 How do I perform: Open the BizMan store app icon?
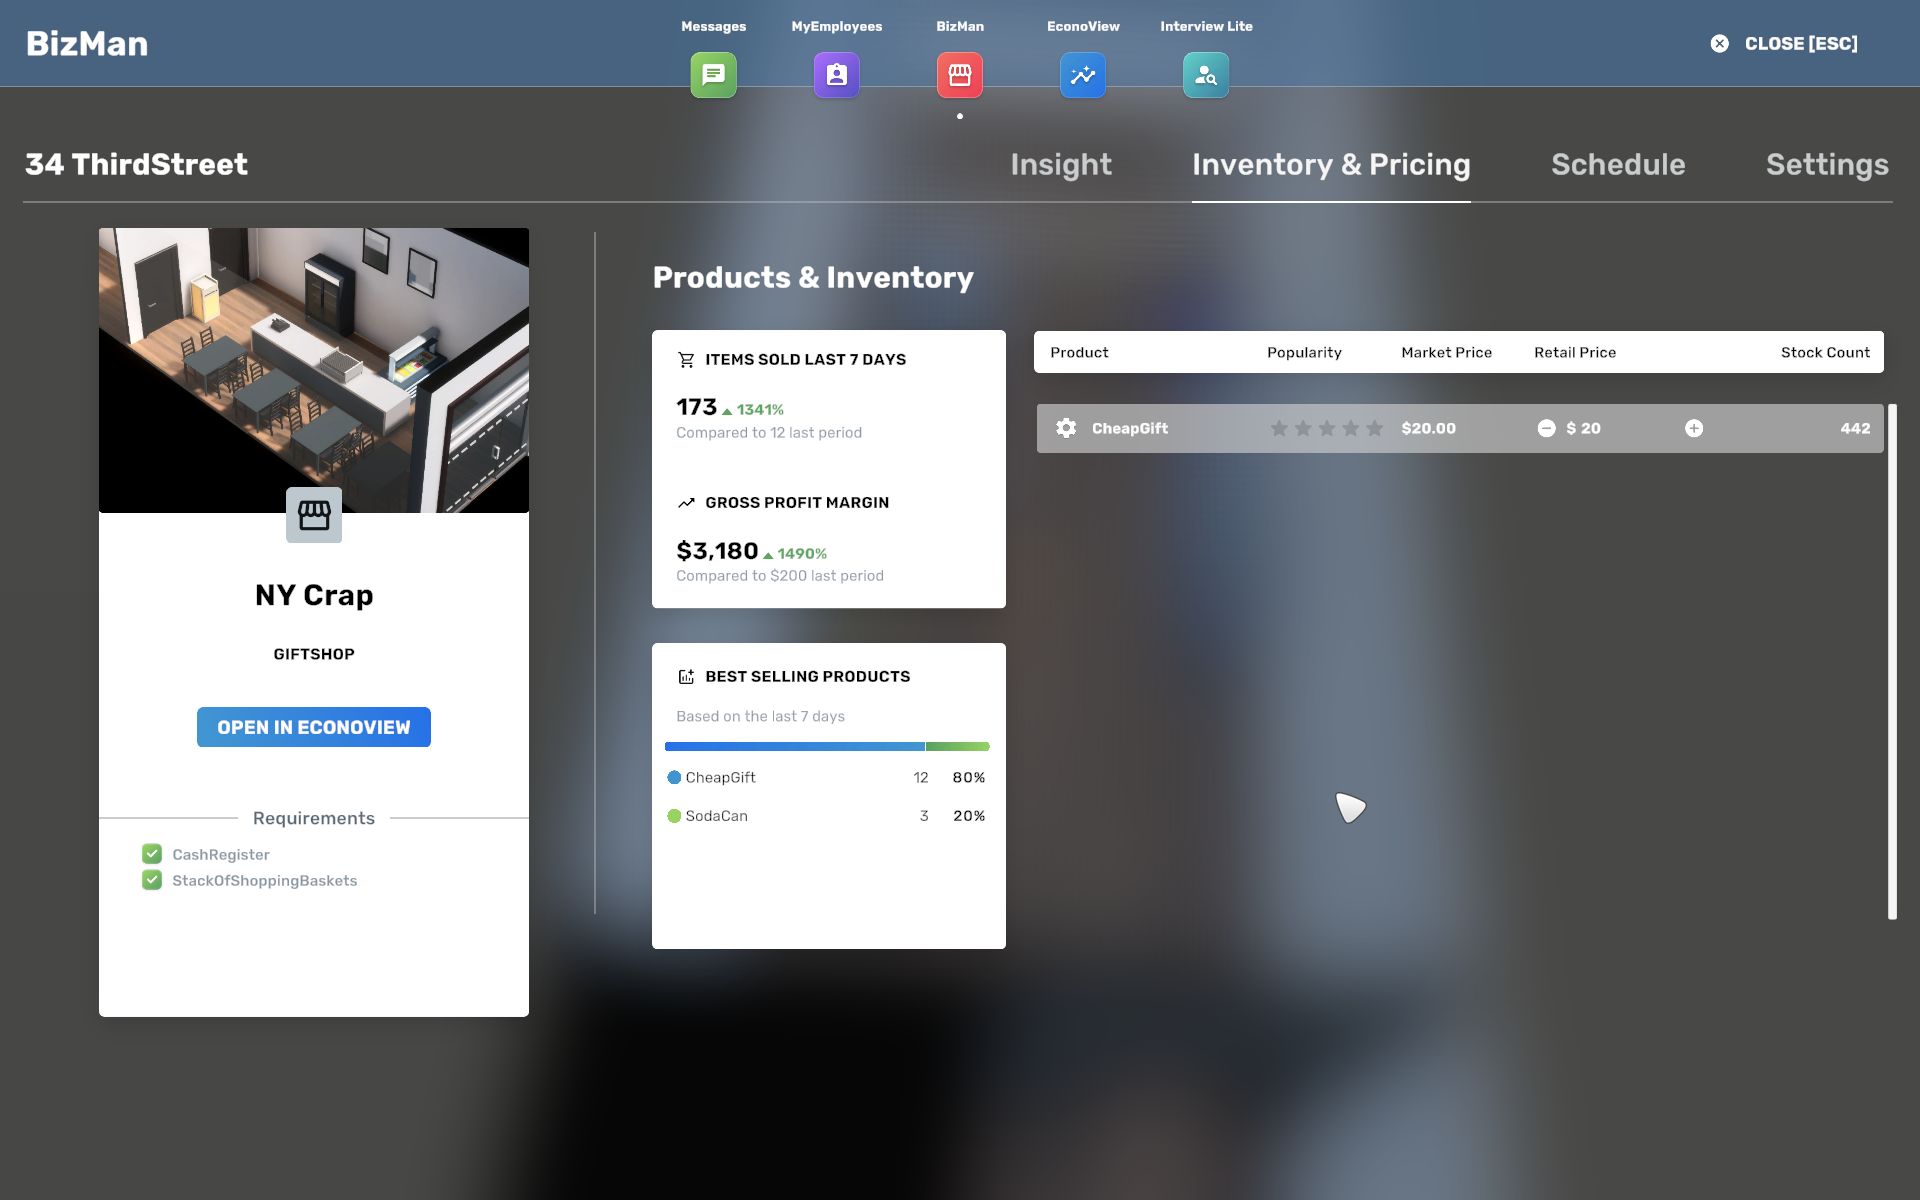coord(959,75)
